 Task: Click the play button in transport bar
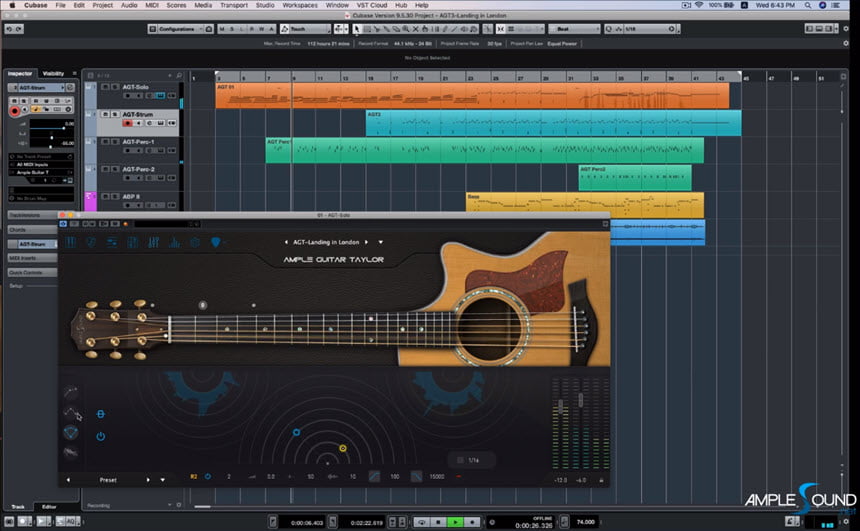pos(455,522)
